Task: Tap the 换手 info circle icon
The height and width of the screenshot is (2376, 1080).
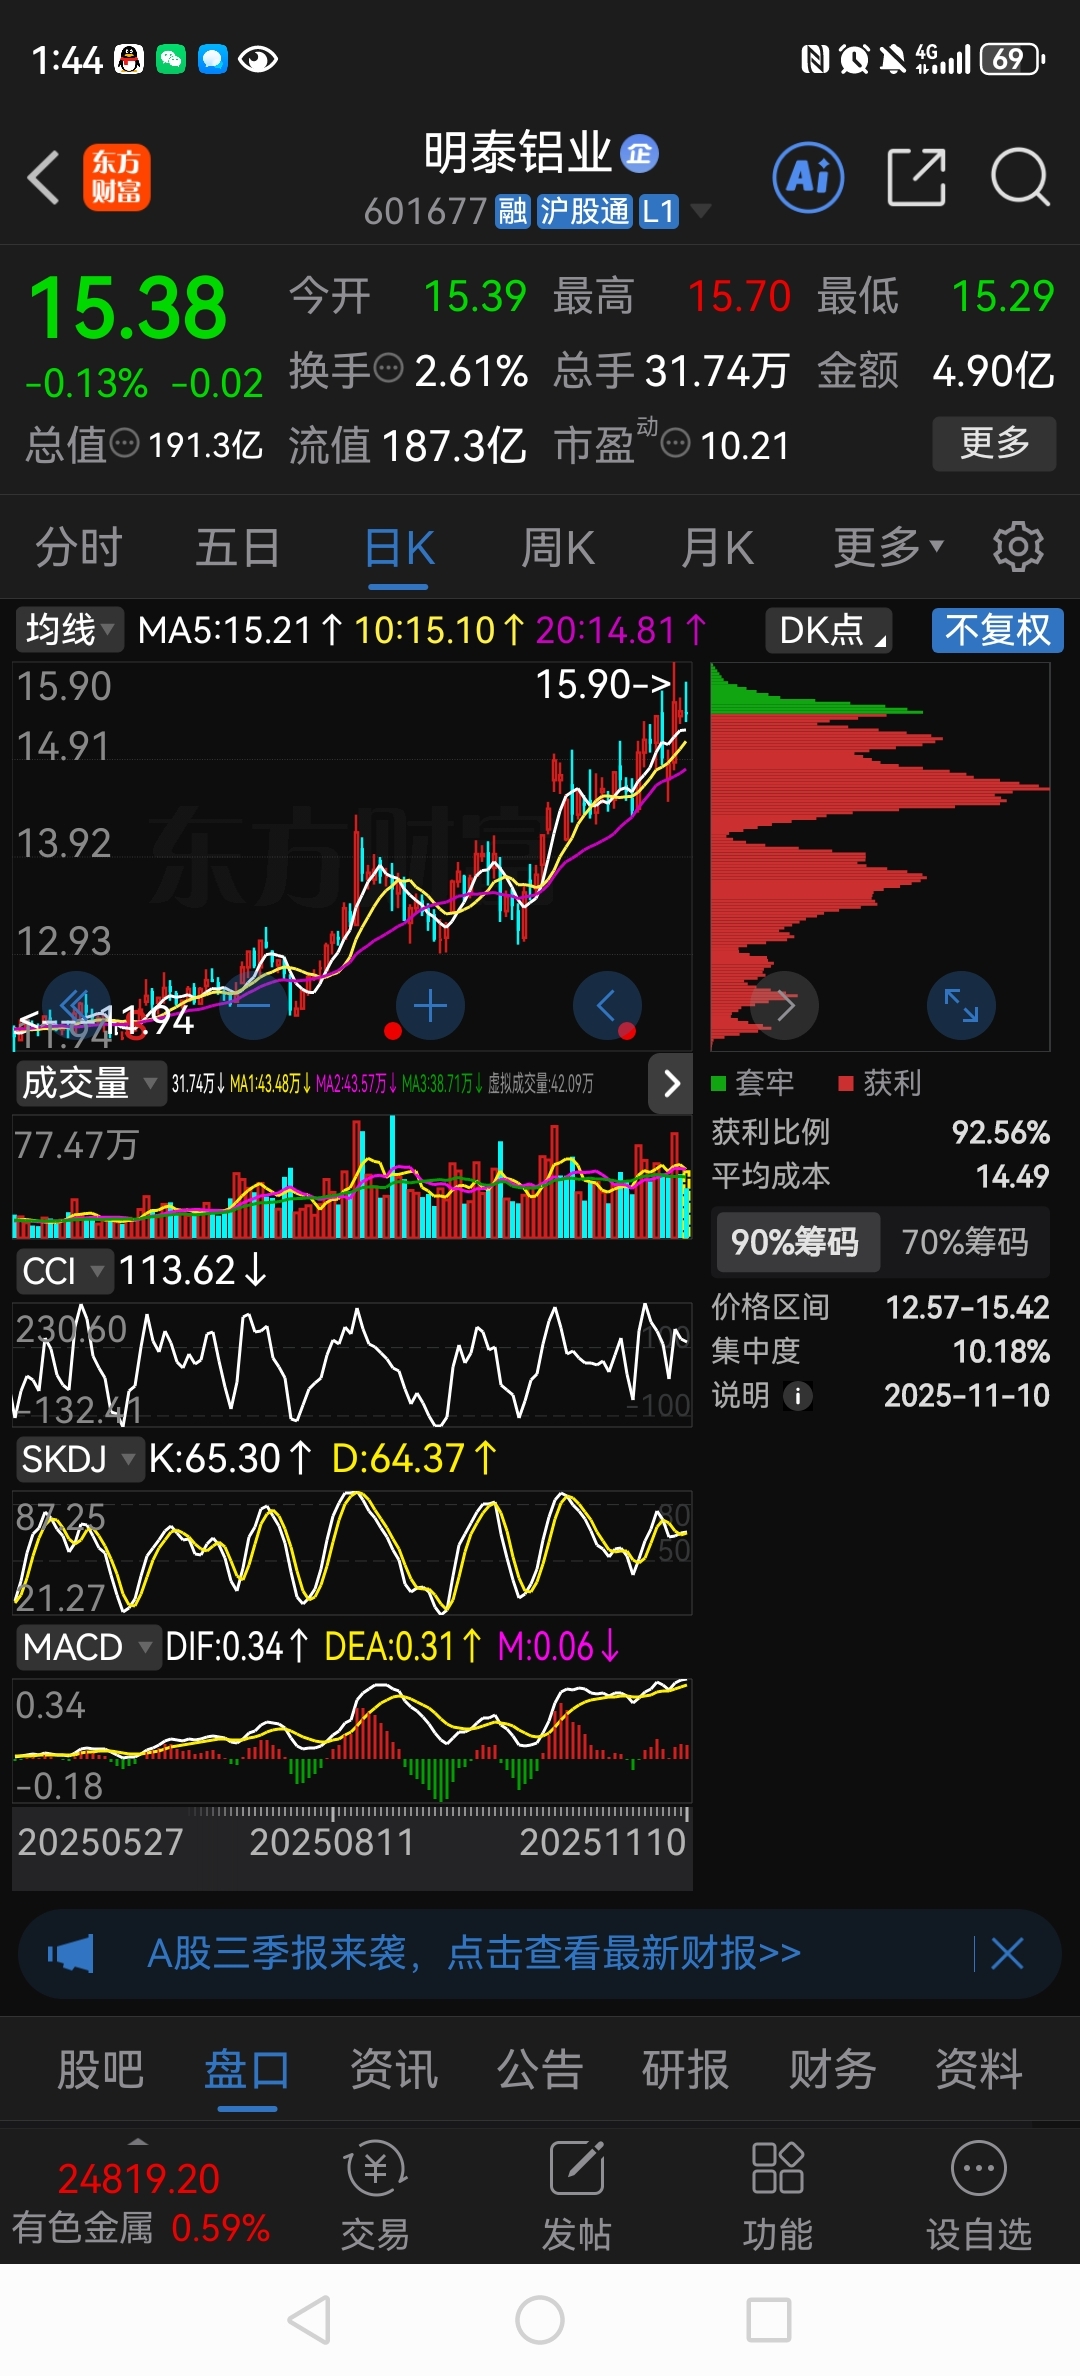Action: point(388,369)
